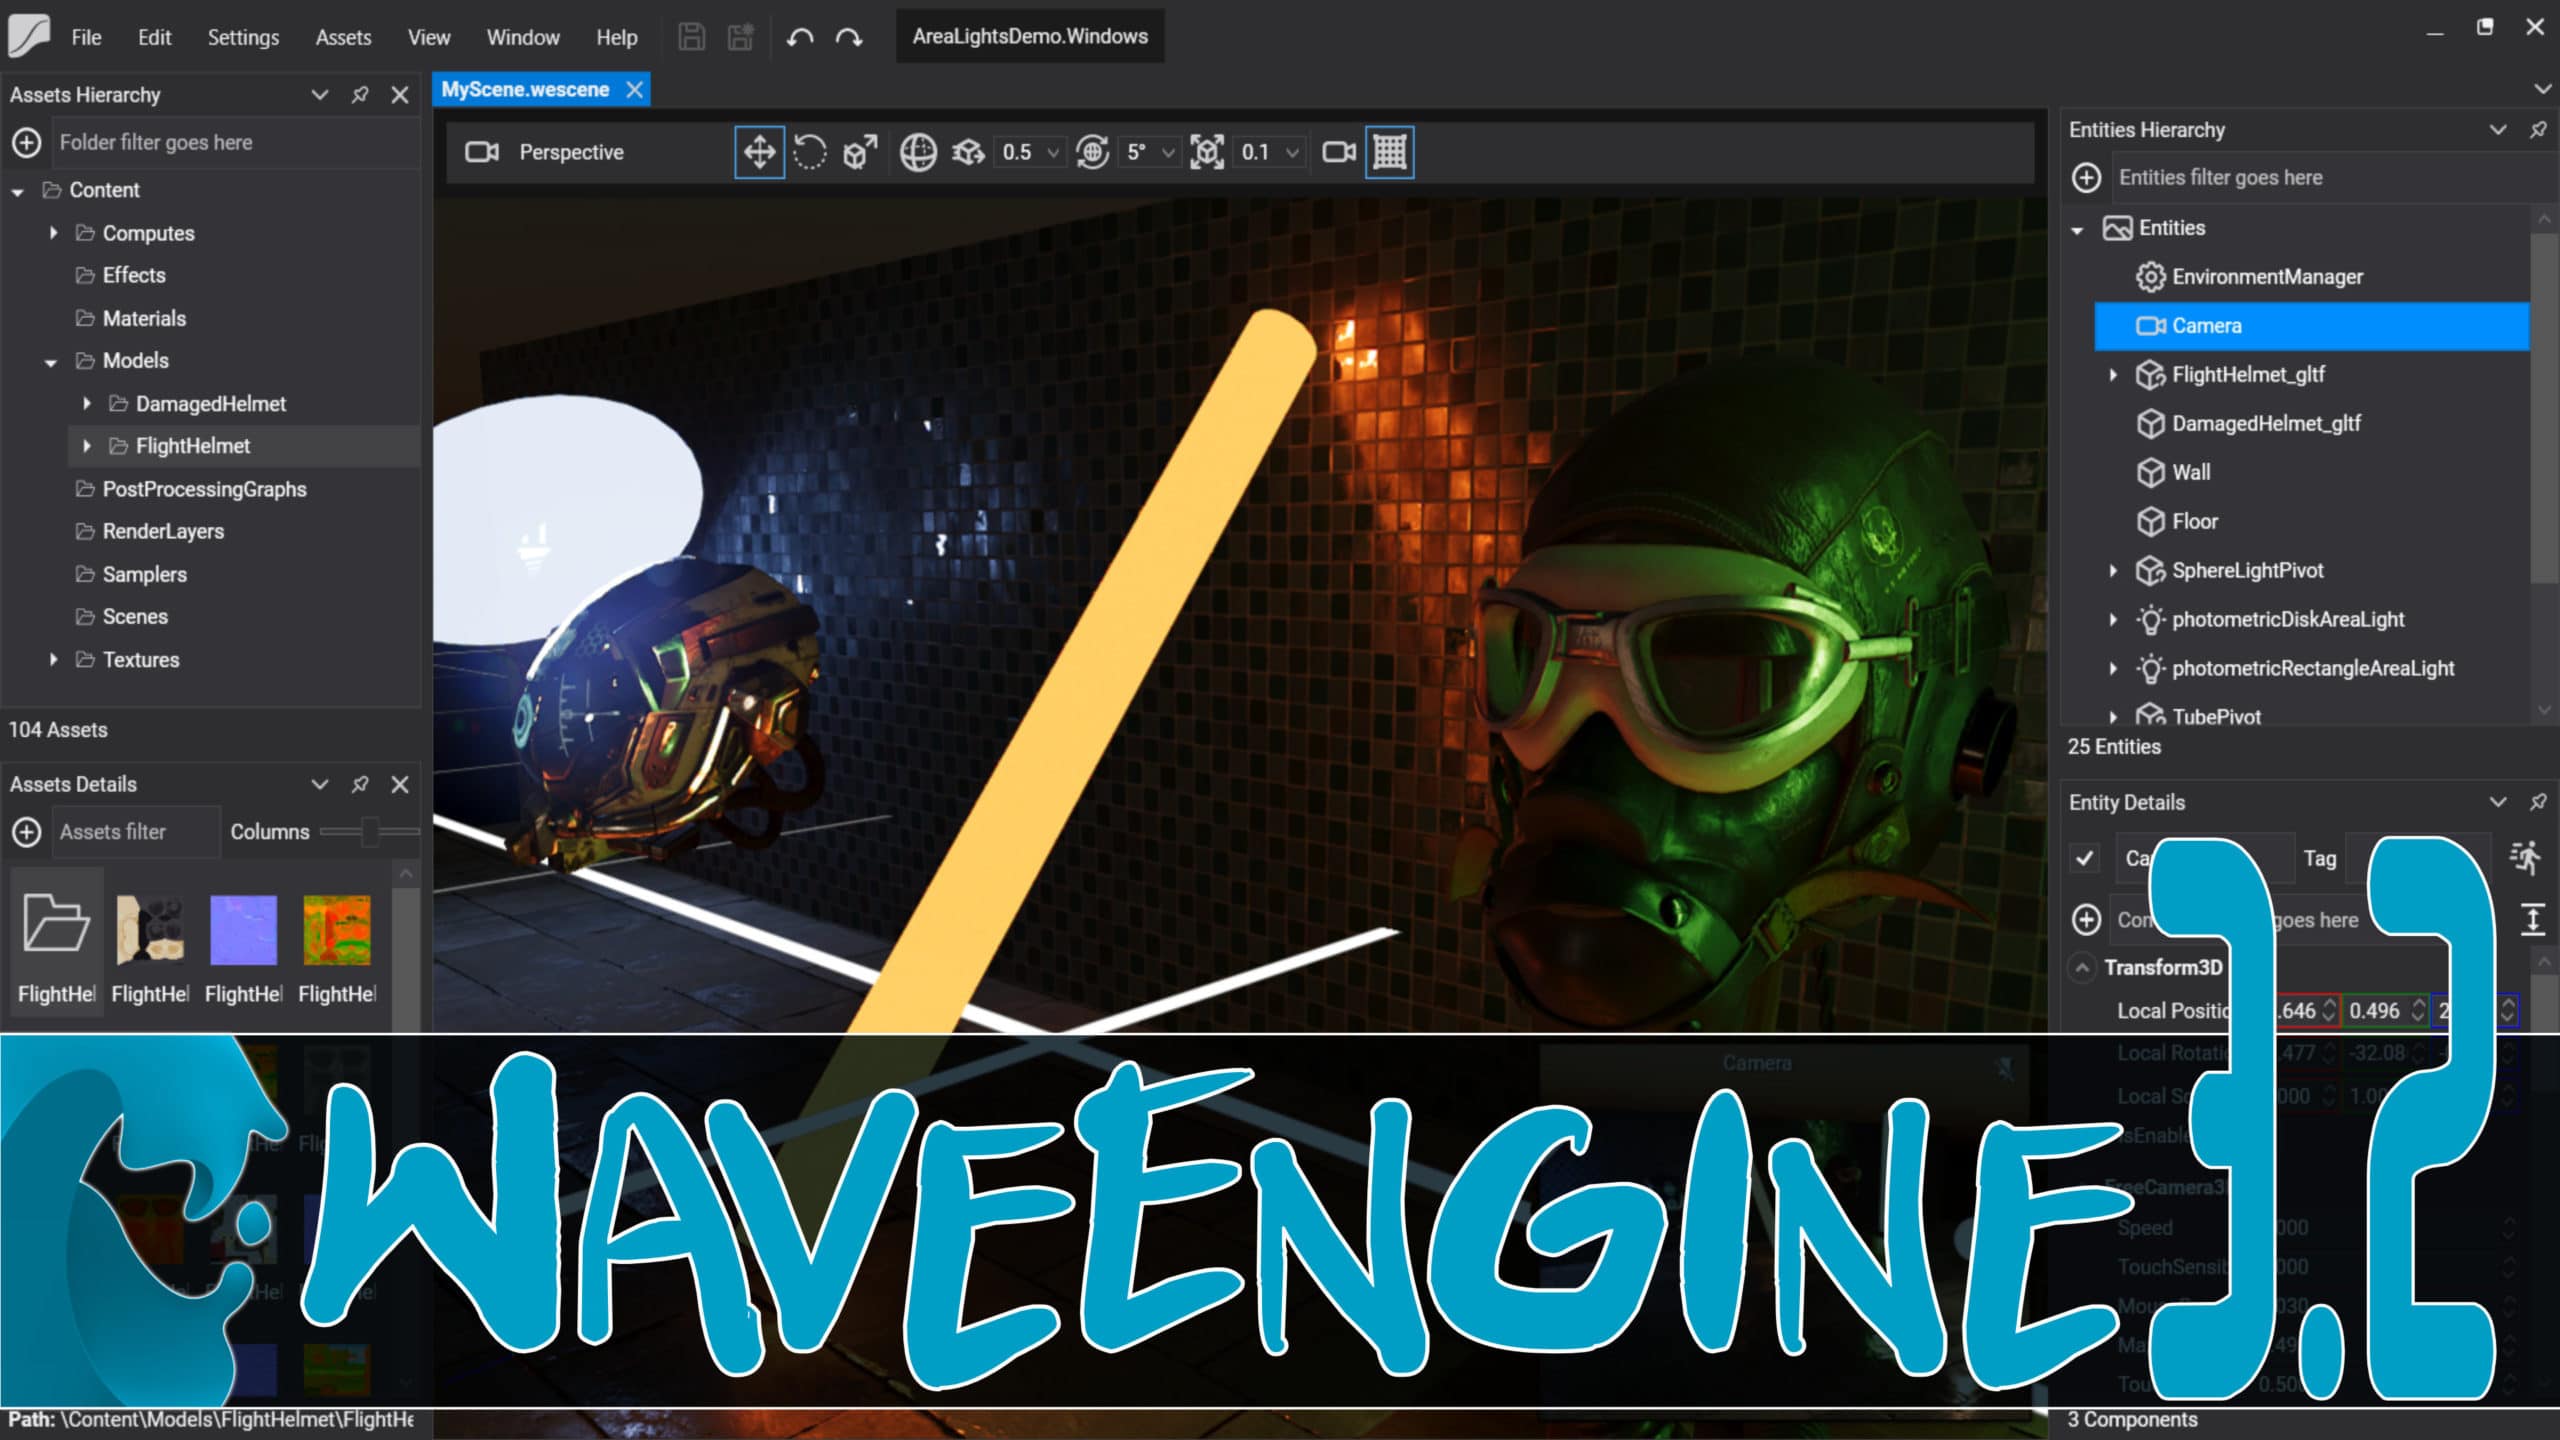Toggle the viewport grid display icon
Viewport: 2560px width, 1440px height.
pos(1390,152)
